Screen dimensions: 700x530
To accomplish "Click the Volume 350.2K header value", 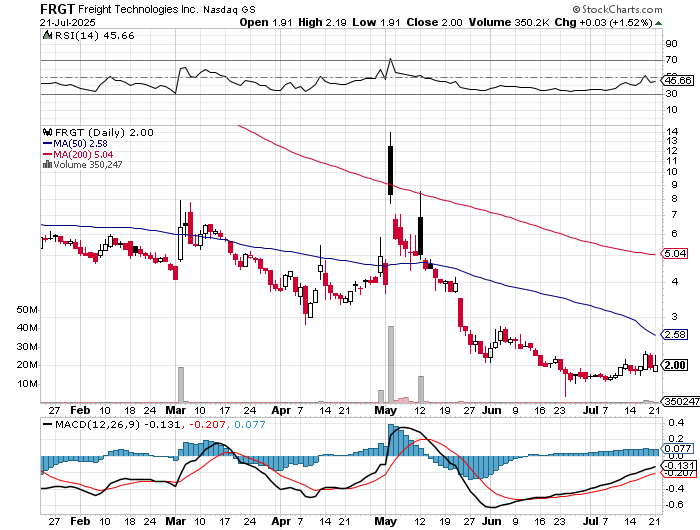I will click(x=509, y=22).
